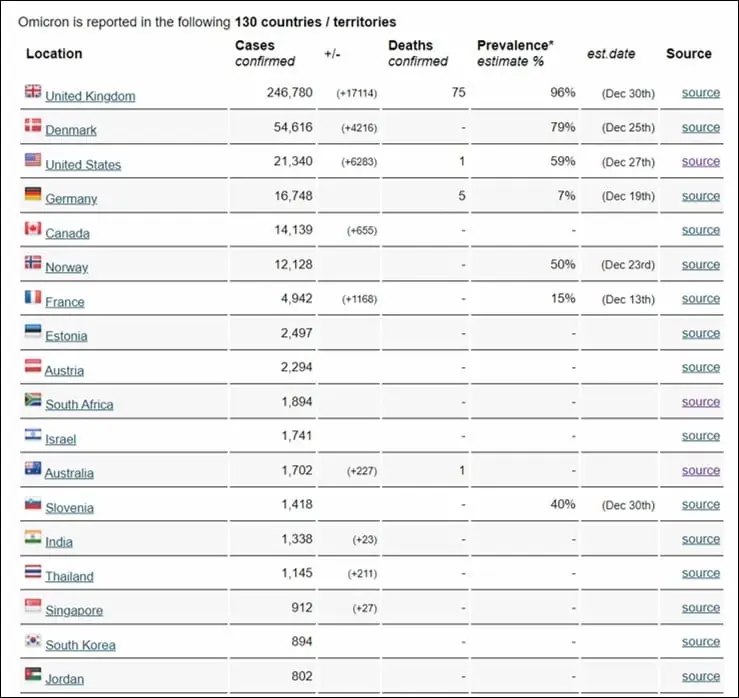Click the Location column header
Screen dimensions: 739x698
coord(54,54)
